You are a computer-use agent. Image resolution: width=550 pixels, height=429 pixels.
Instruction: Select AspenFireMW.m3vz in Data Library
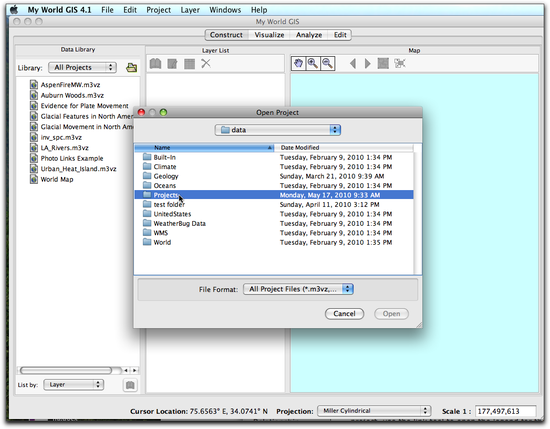tap(70, 85)
